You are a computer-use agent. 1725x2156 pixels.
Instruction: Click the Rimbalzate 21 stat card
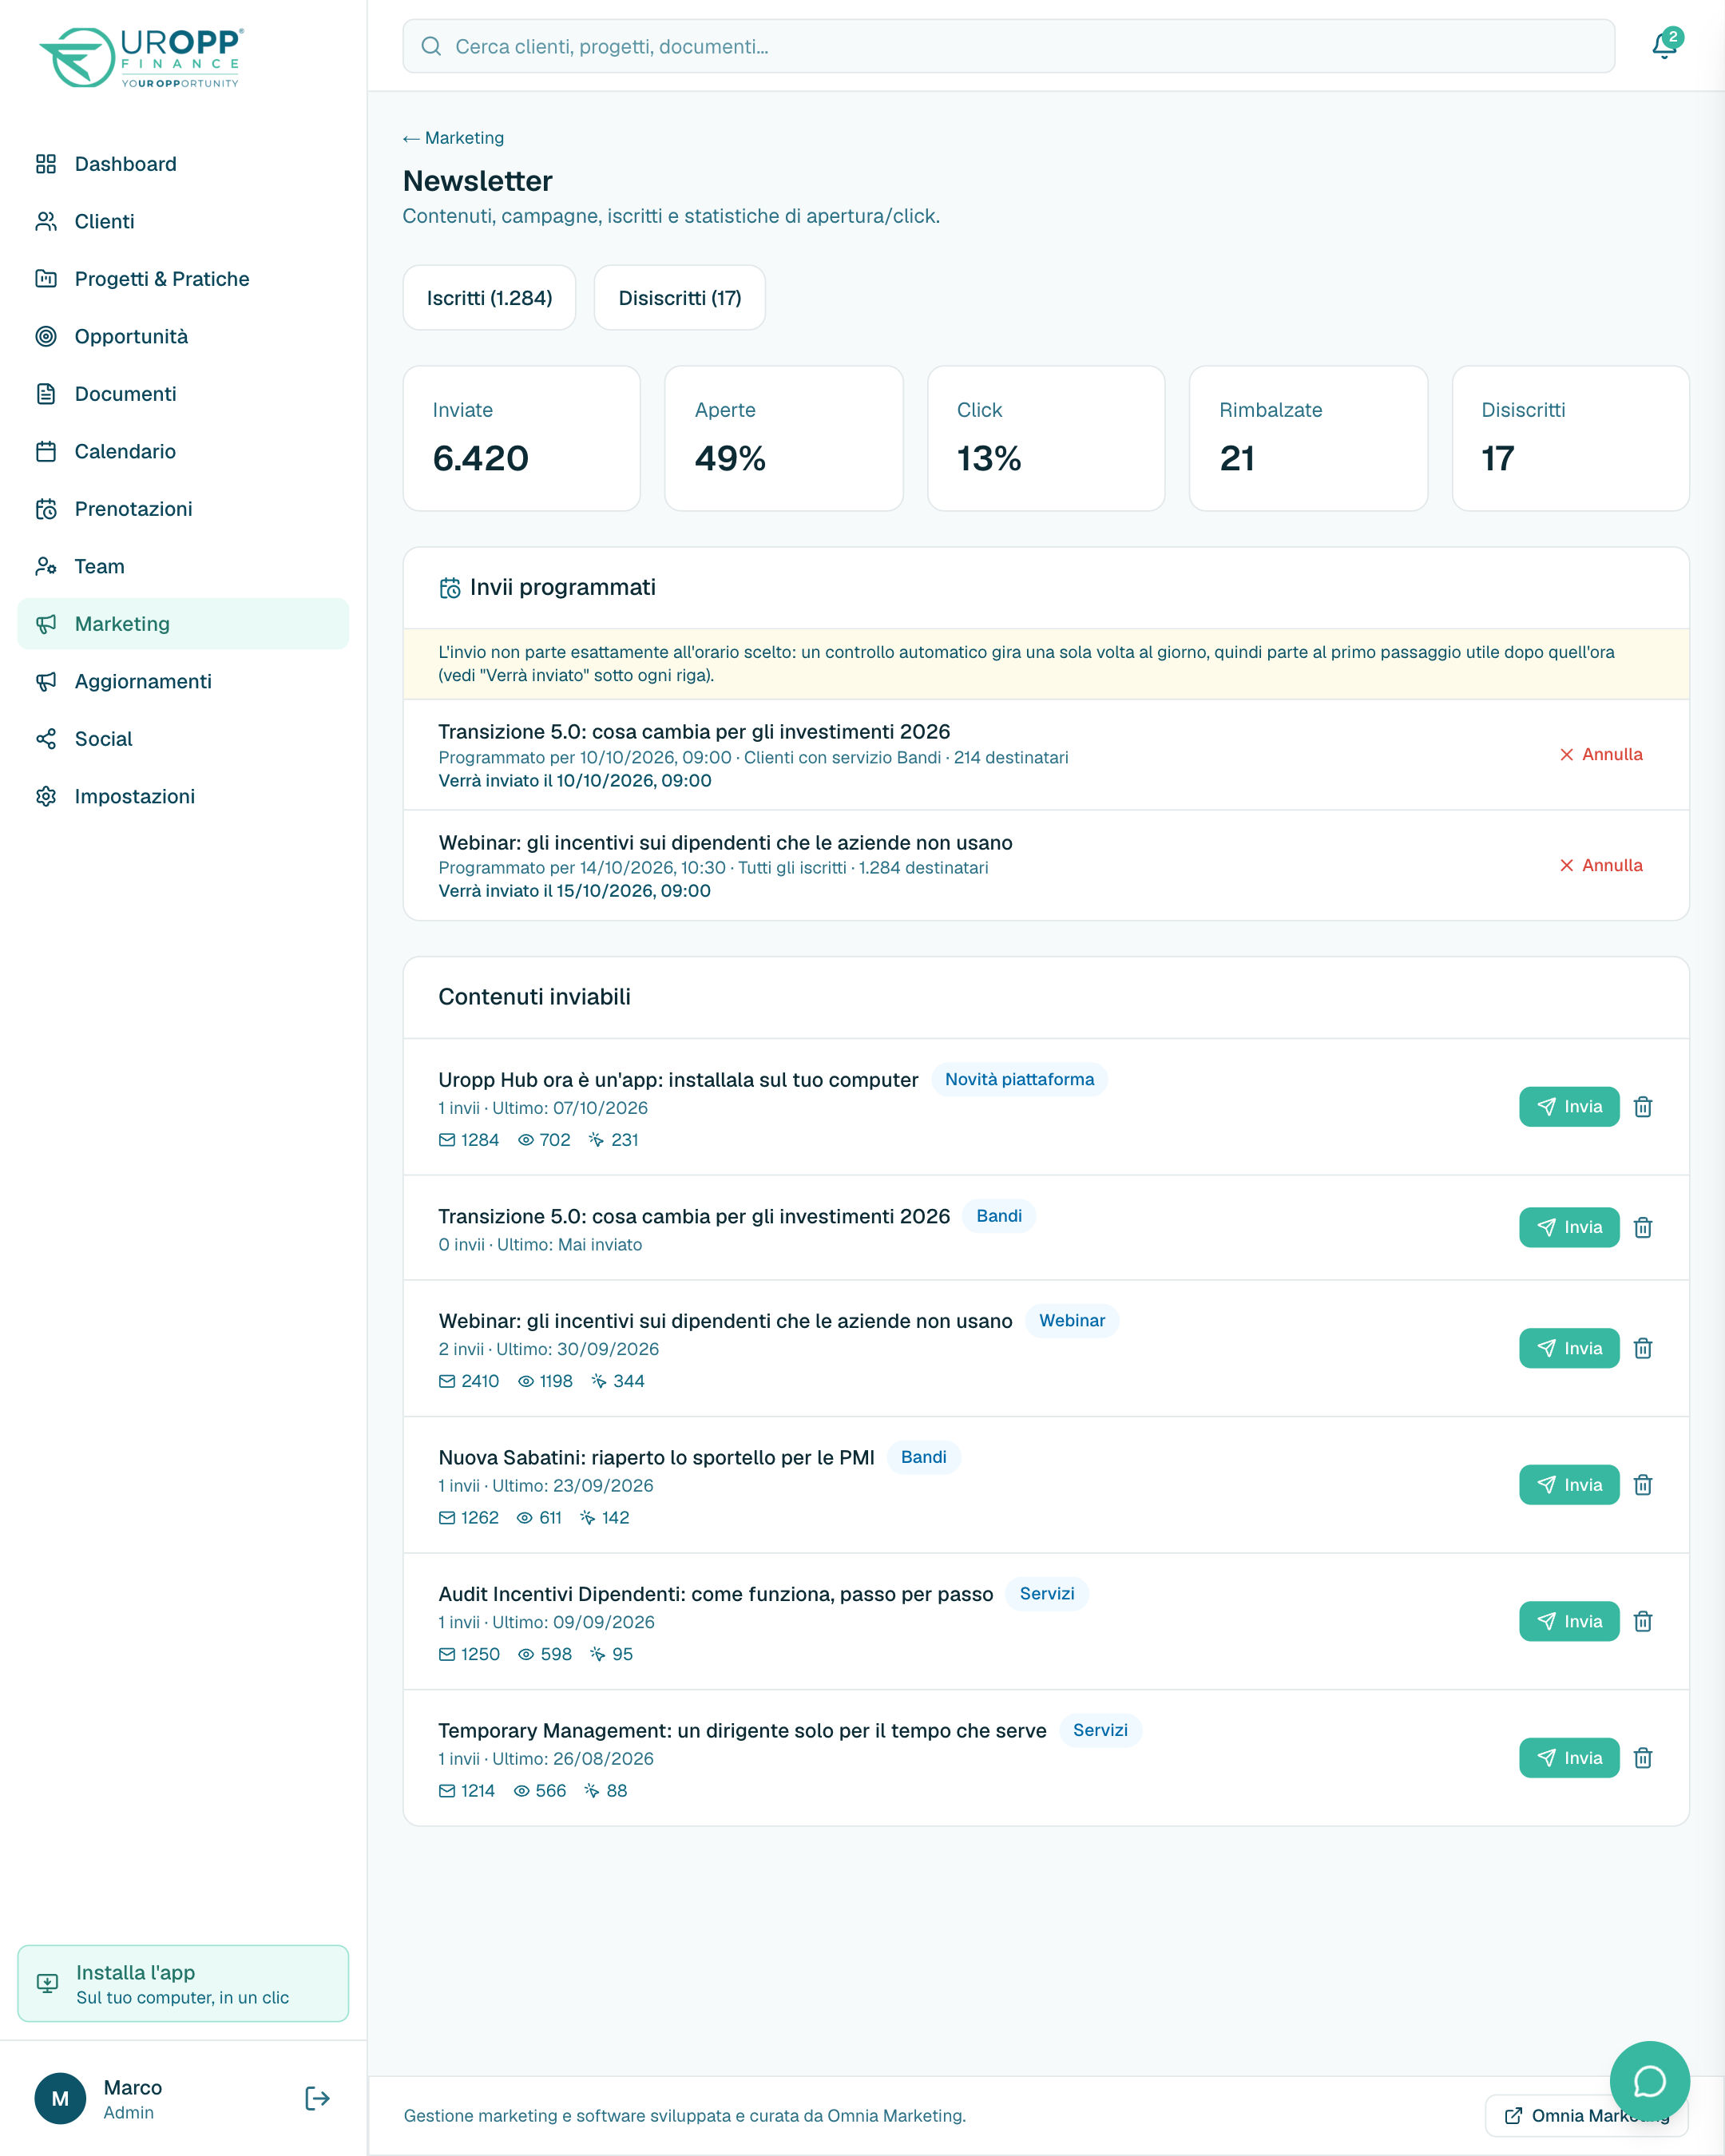coord(1308,438)
